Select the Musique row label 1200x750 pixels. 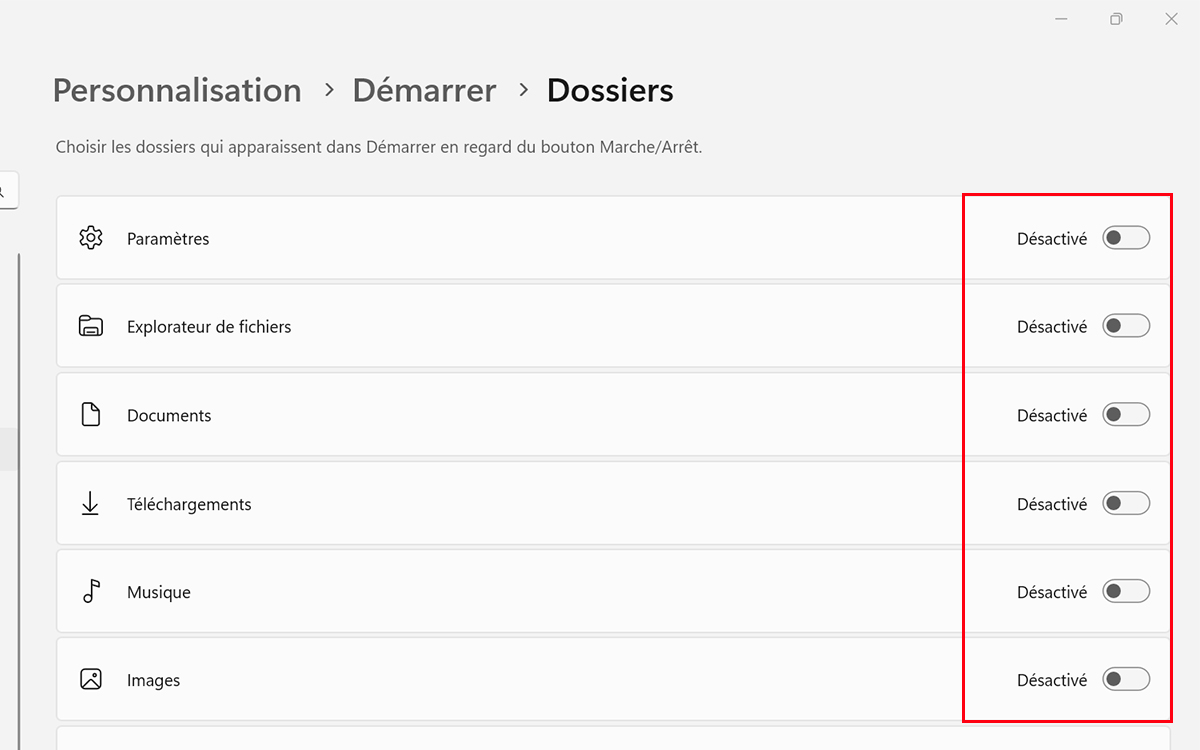click(159, 592)
